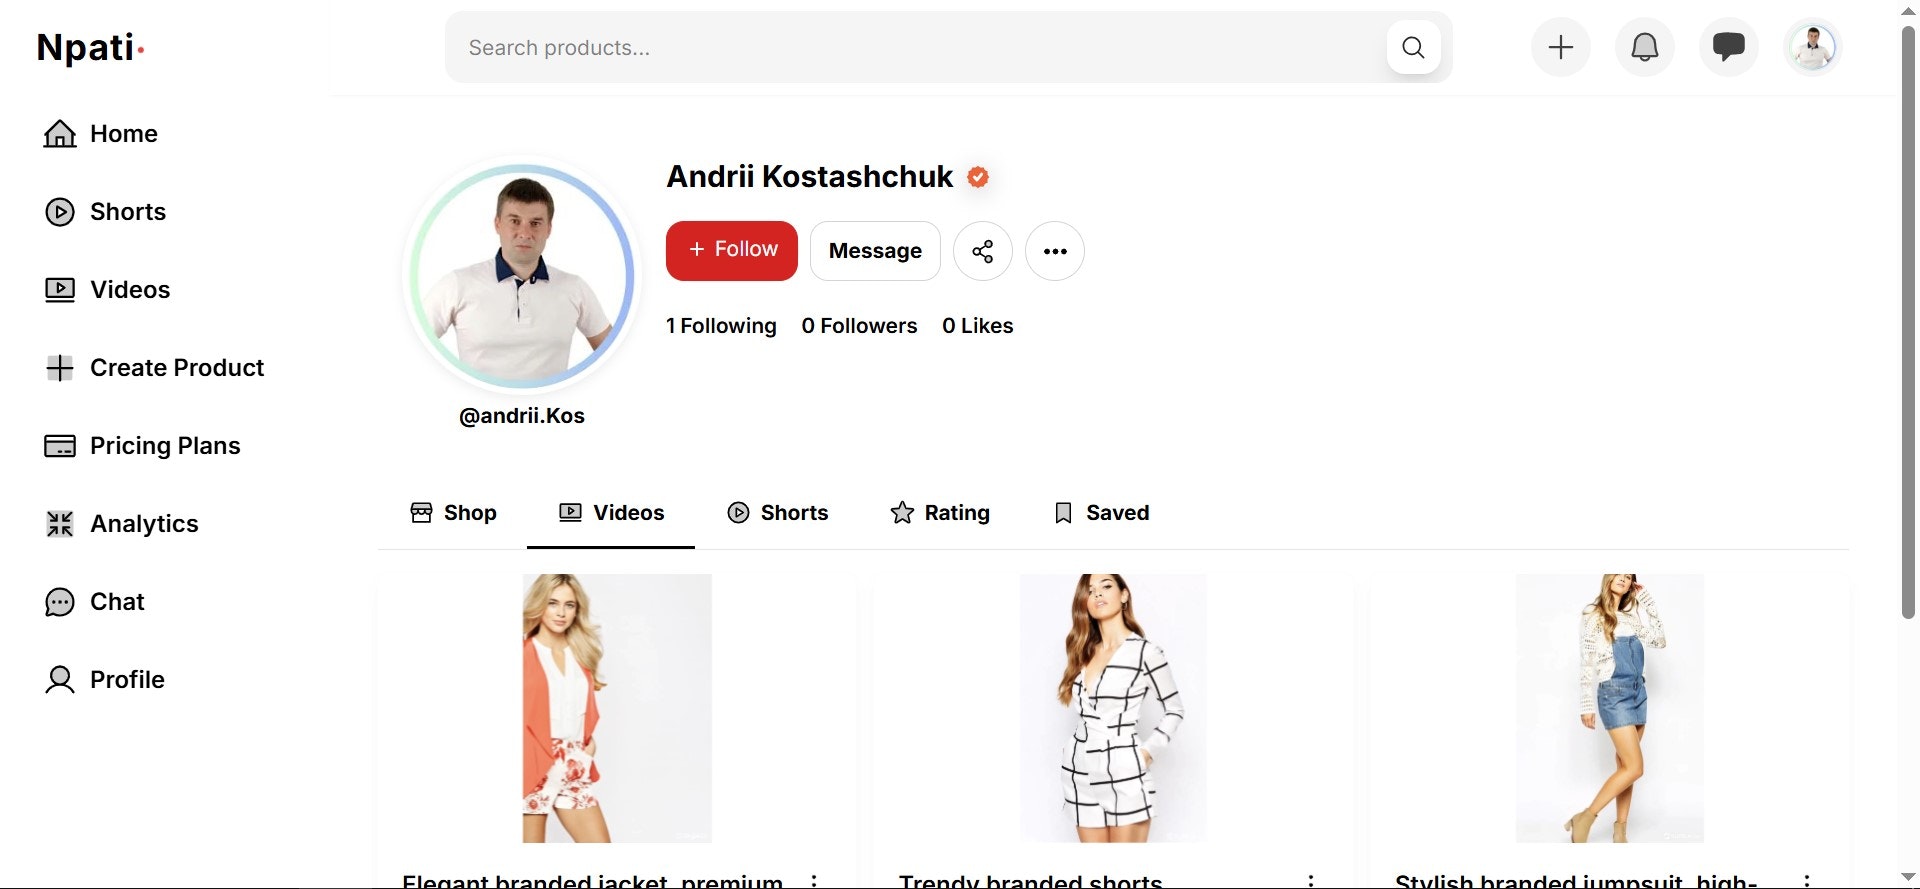Click the verified badge next to name
The width and height of the screenshot is (1920, 889).
978,177
